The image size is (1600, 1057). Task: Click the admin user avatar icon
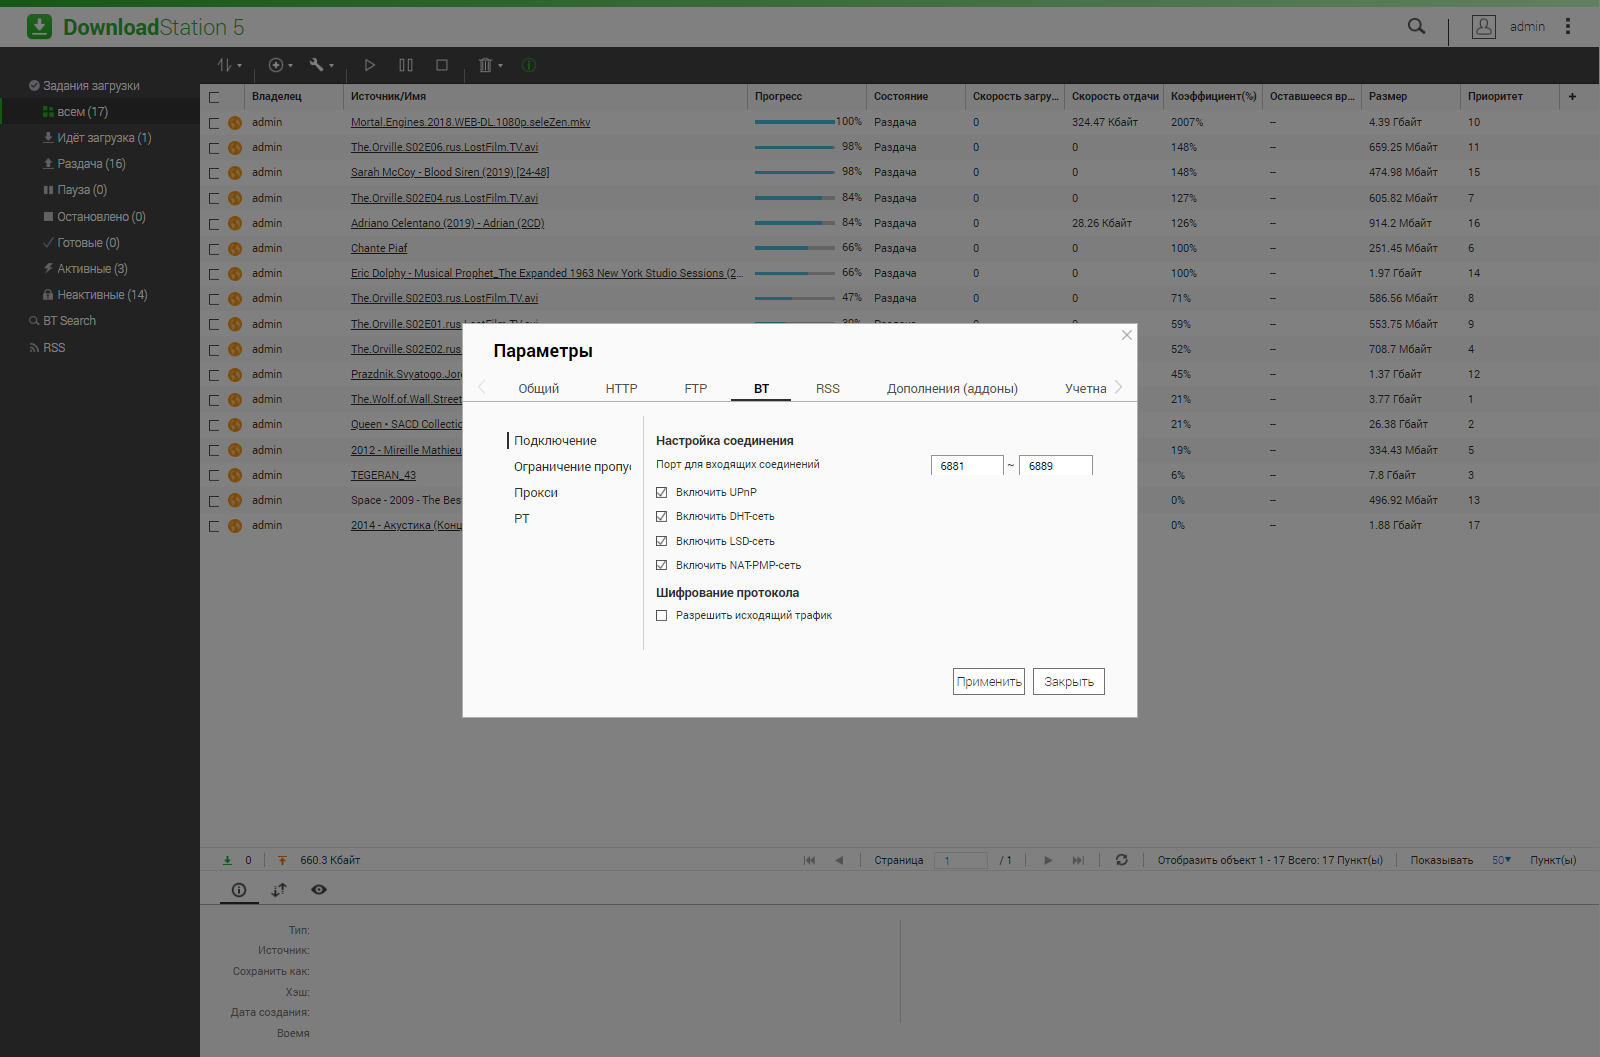(x=1483, y=26)
